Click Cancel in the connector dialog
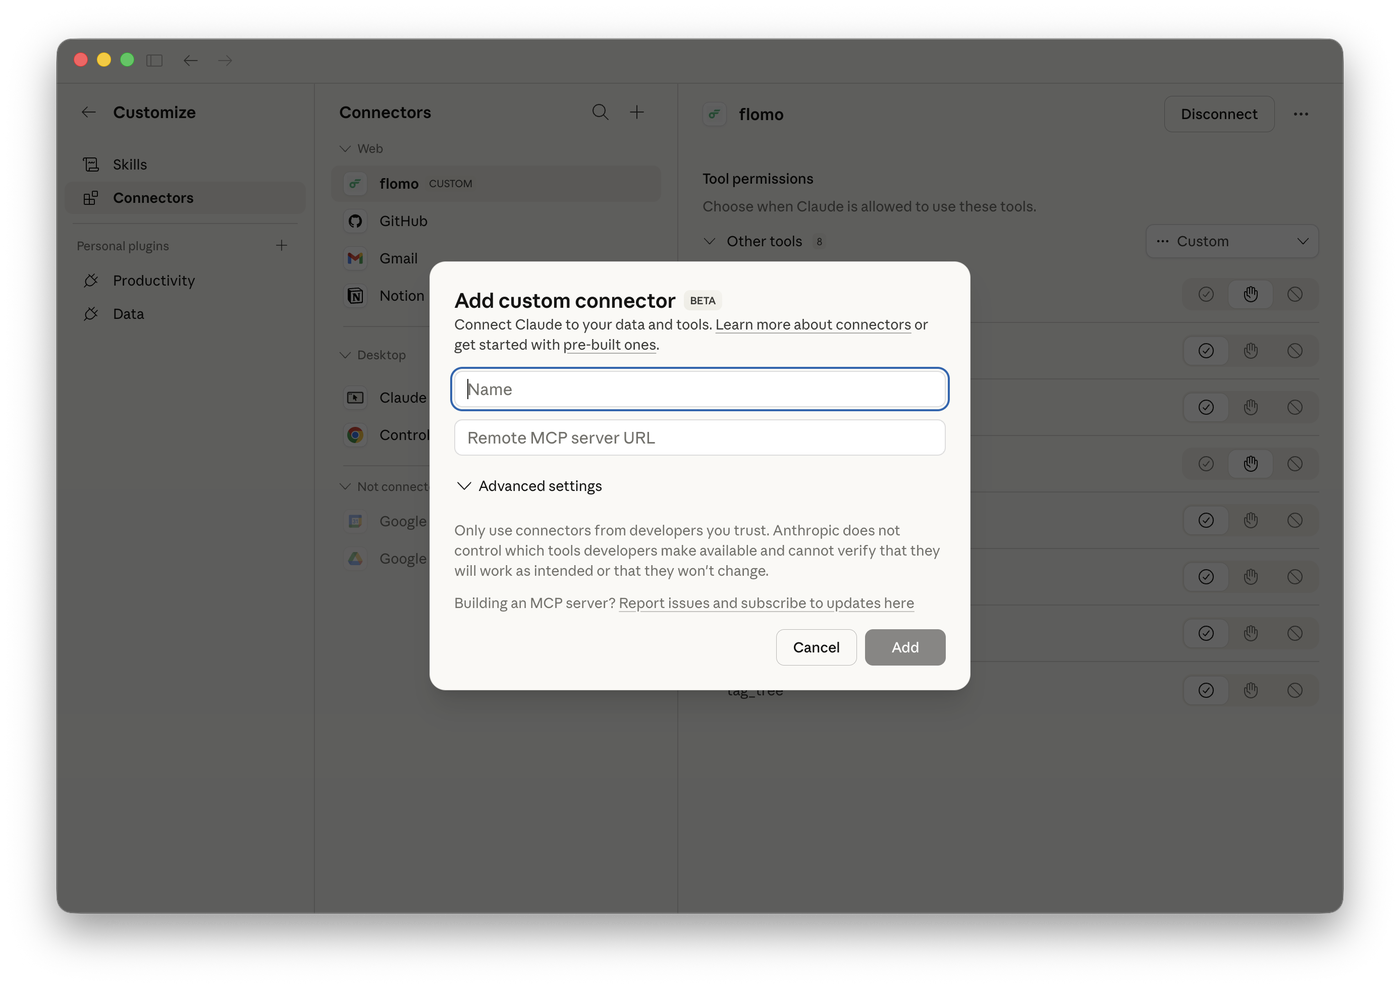This screenshot has width=1400, height=988. [816, 648]
